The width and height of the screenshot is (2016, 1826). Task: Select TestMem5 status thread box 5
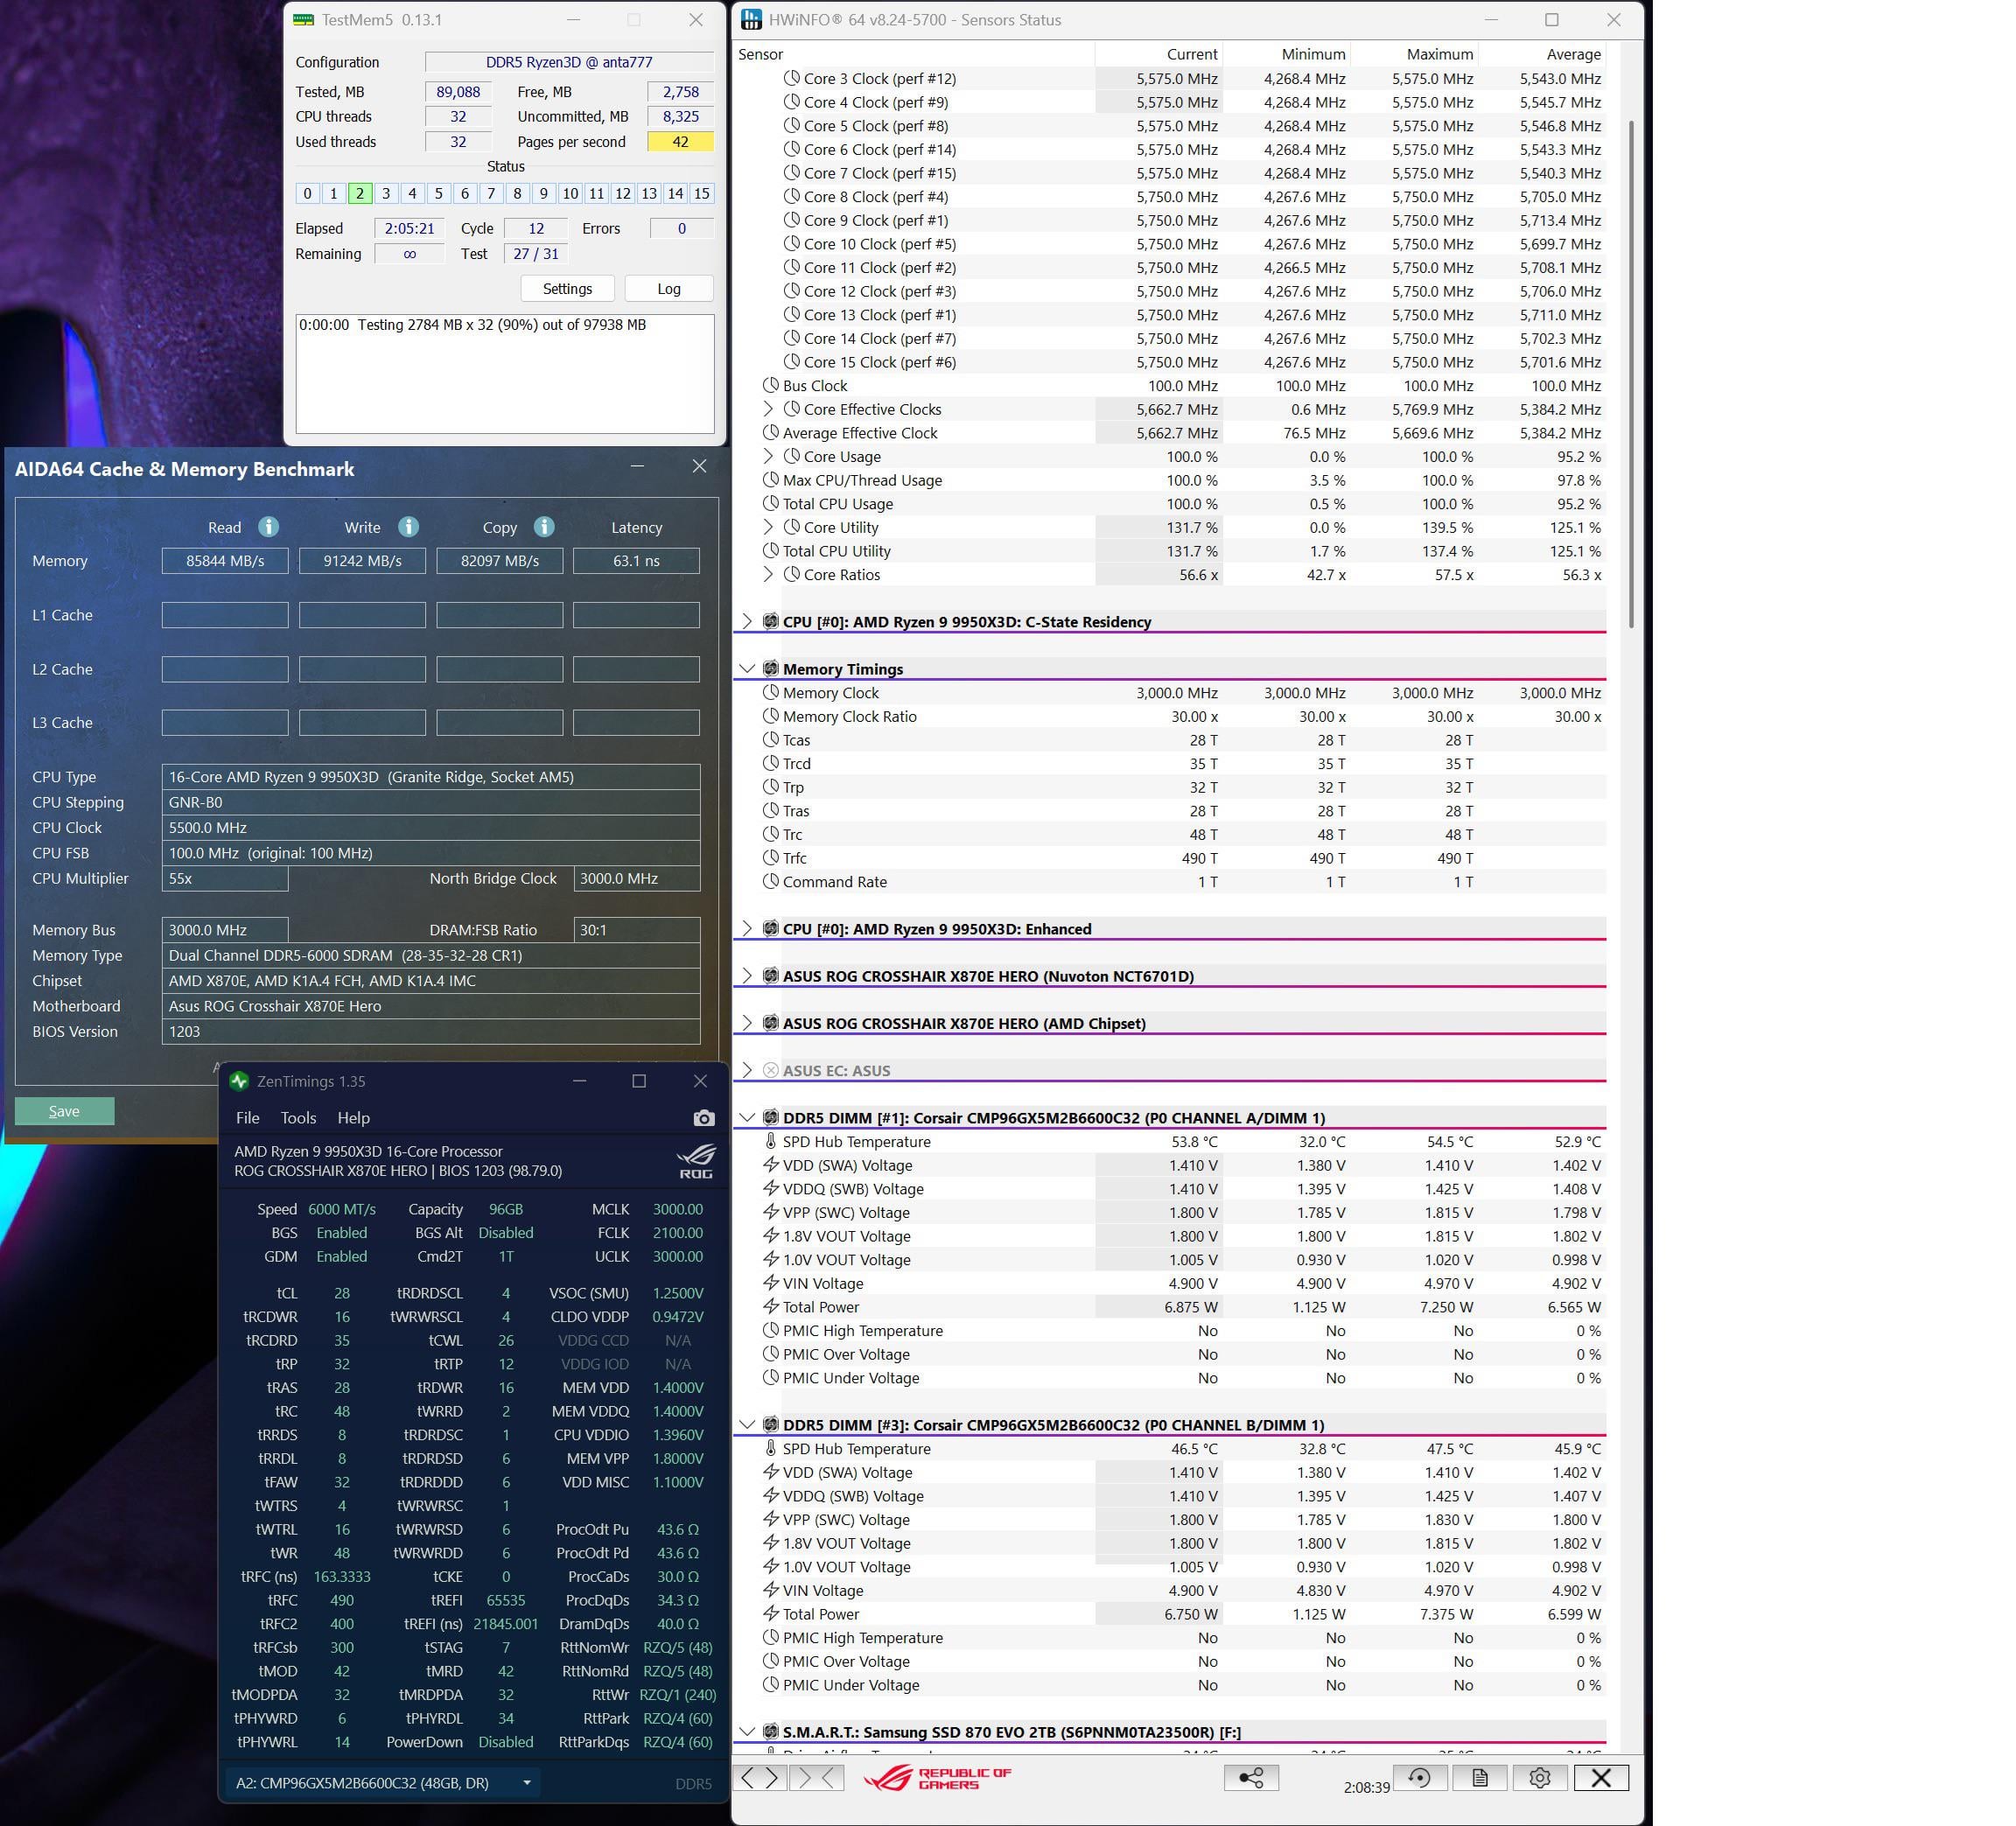point(438,194)
